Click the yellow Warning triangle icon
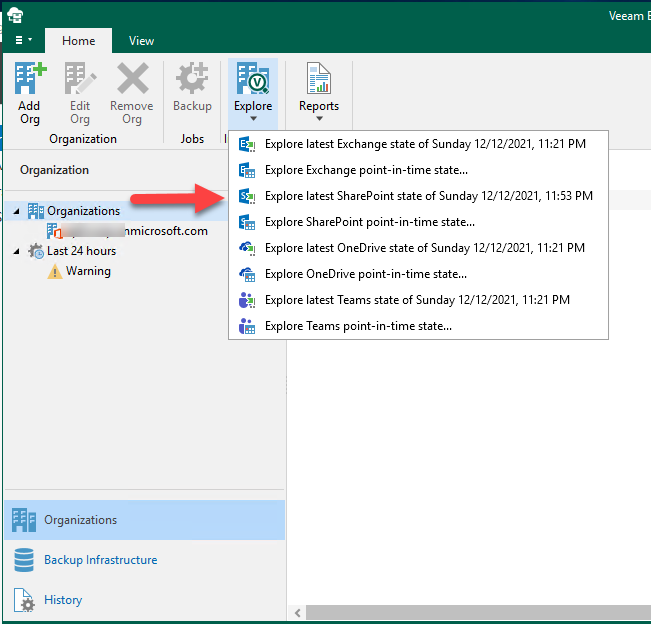This screenshot has height=624, width=651. (54, 272)
